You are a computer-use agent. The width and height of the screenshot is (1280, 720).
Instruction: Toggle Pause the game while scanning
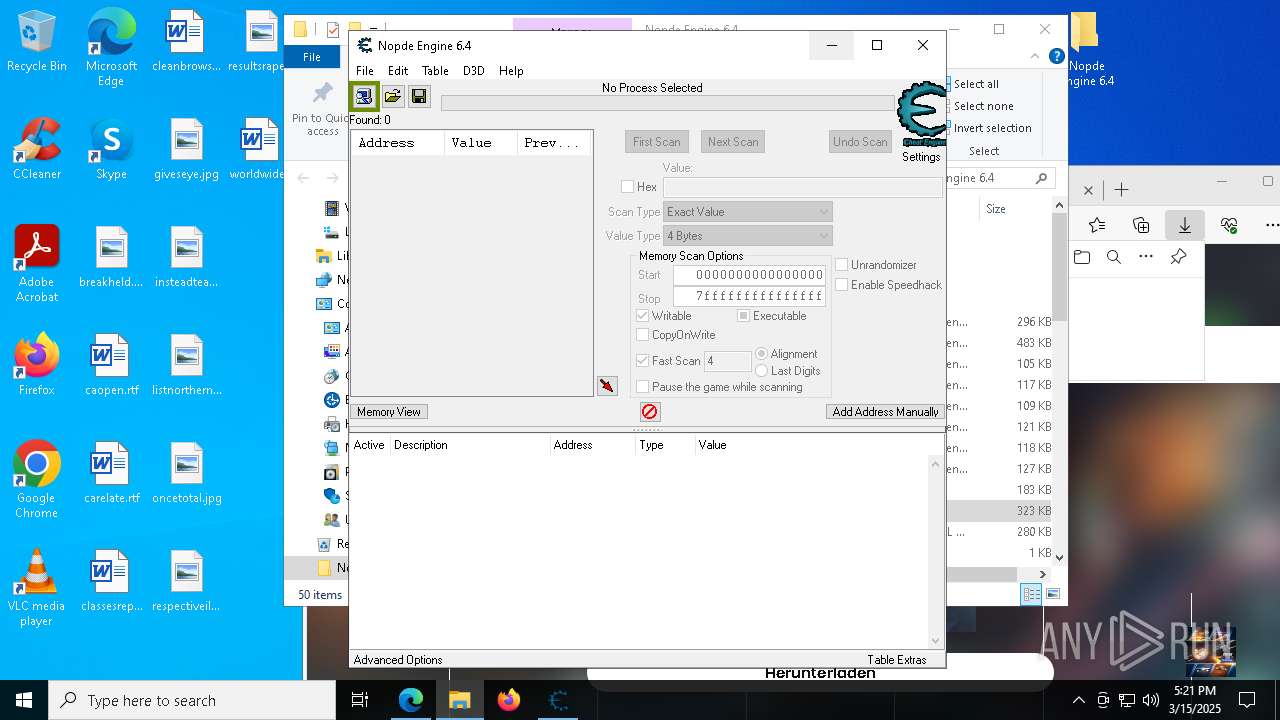tap(643, 387)
